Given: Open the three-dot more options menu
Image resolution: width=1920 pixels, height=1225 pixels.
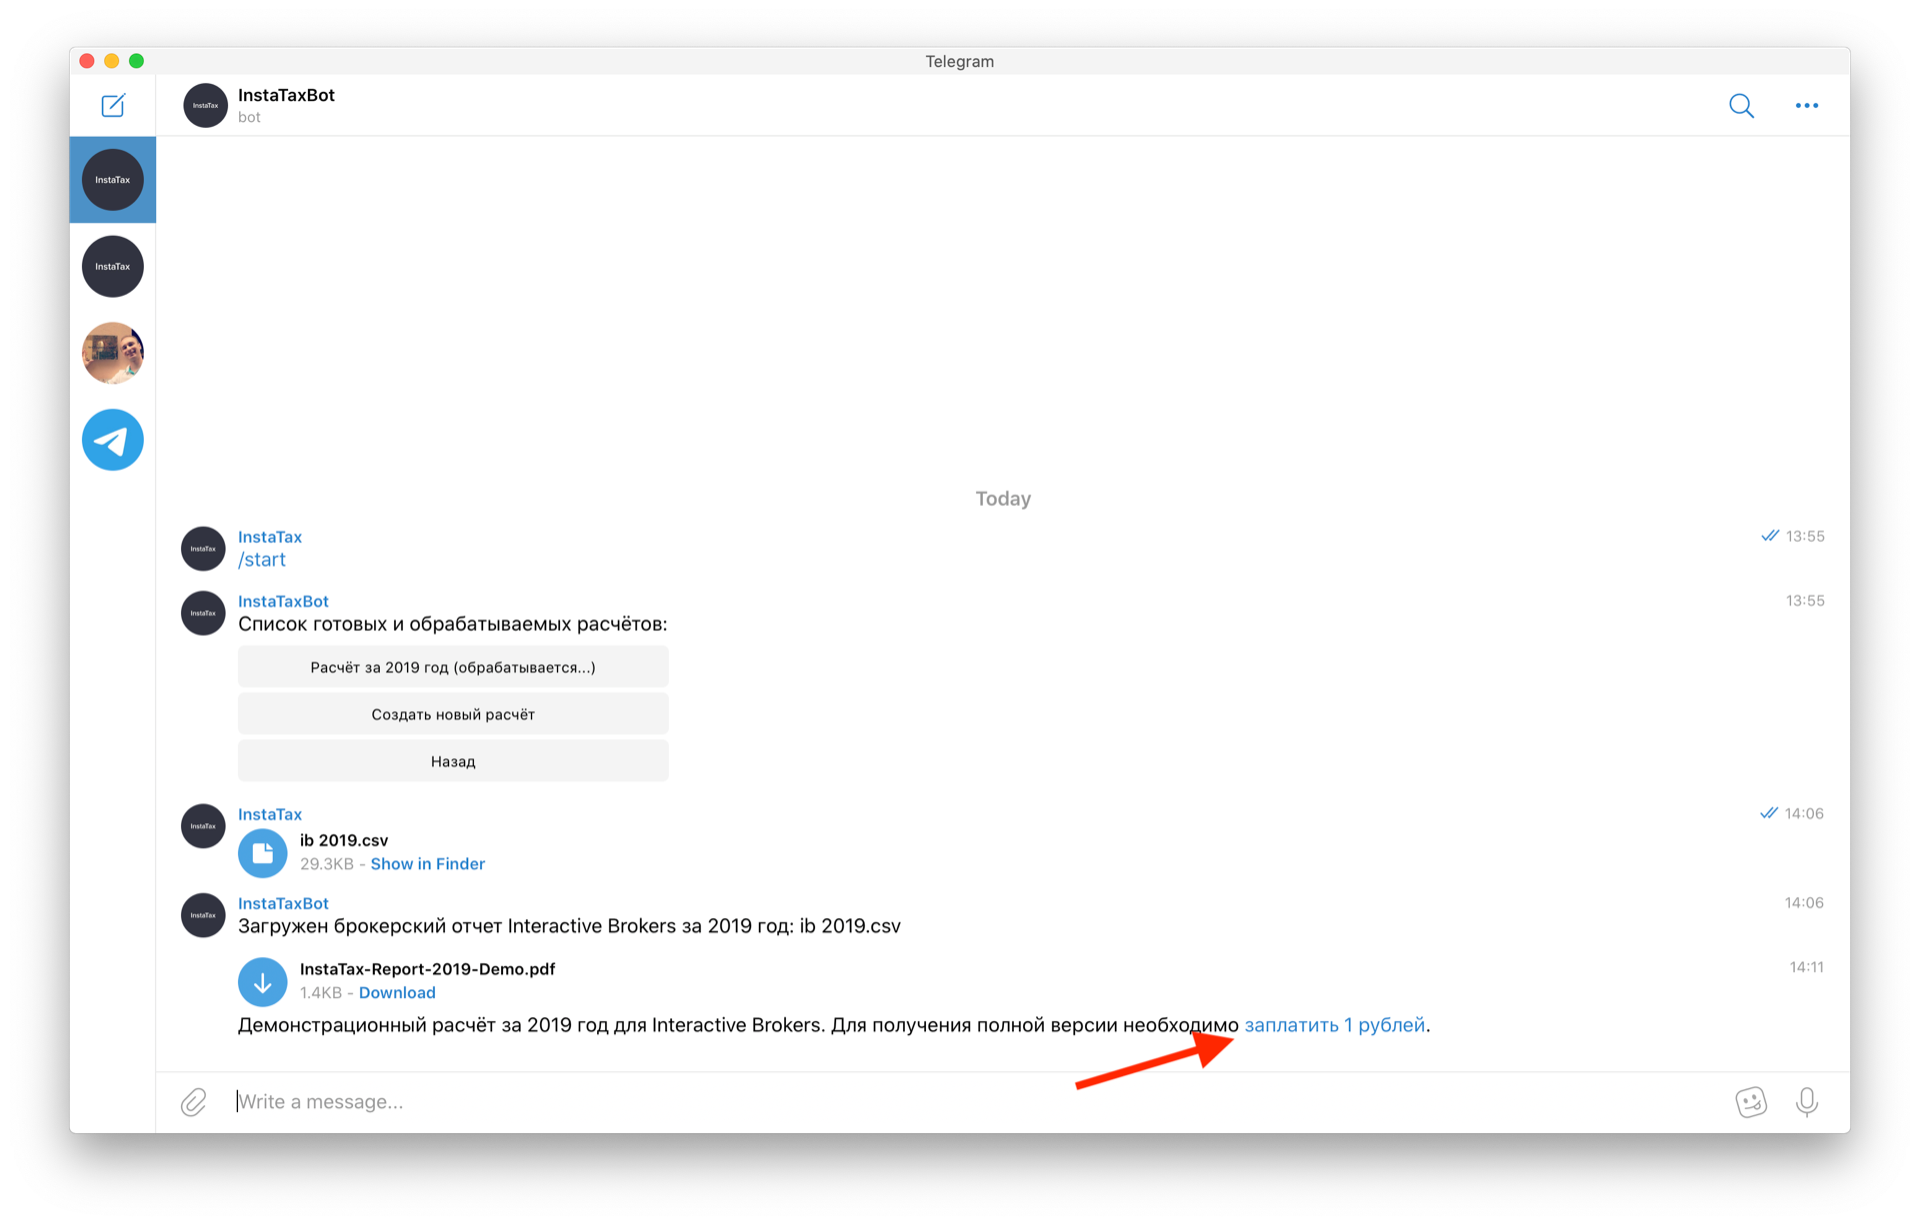Looking at the screenshot, I should [1806, 105].
